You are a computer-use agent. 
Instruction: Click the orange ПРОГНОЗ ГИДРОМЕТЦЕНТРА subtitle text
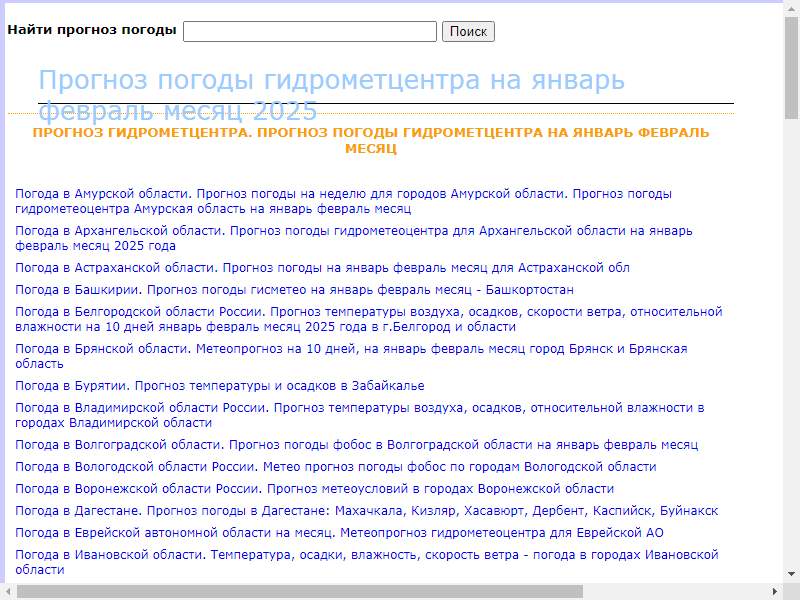coord(371,140)
